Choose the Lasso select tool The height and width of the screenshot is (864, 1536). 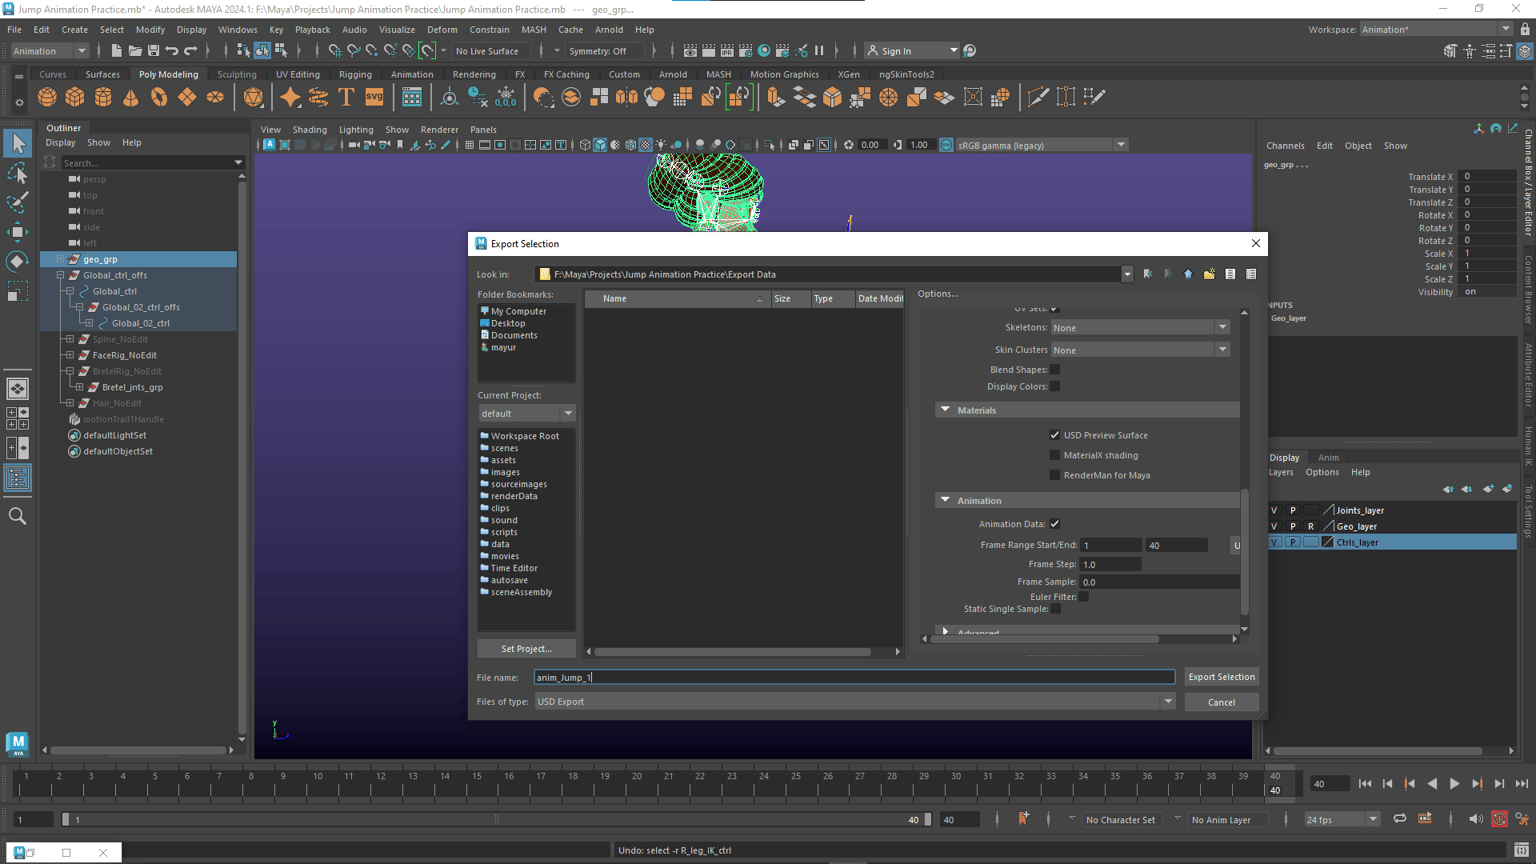[x=17, y=174]
